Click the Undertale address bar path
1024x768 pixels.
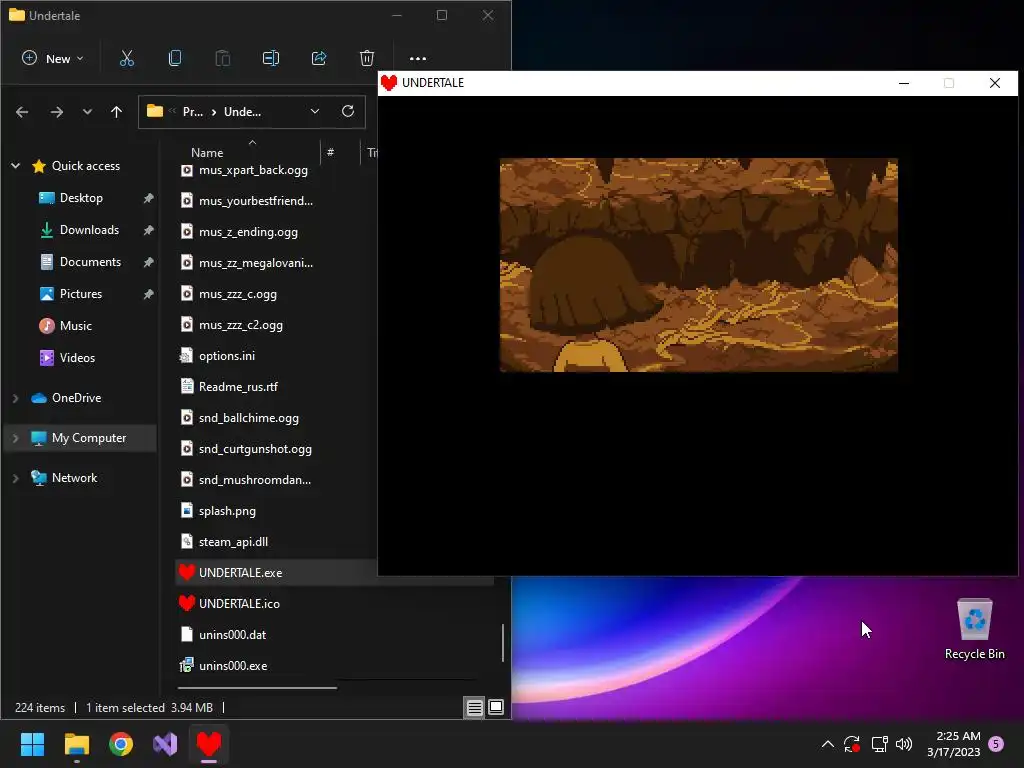tap(242, 112)
